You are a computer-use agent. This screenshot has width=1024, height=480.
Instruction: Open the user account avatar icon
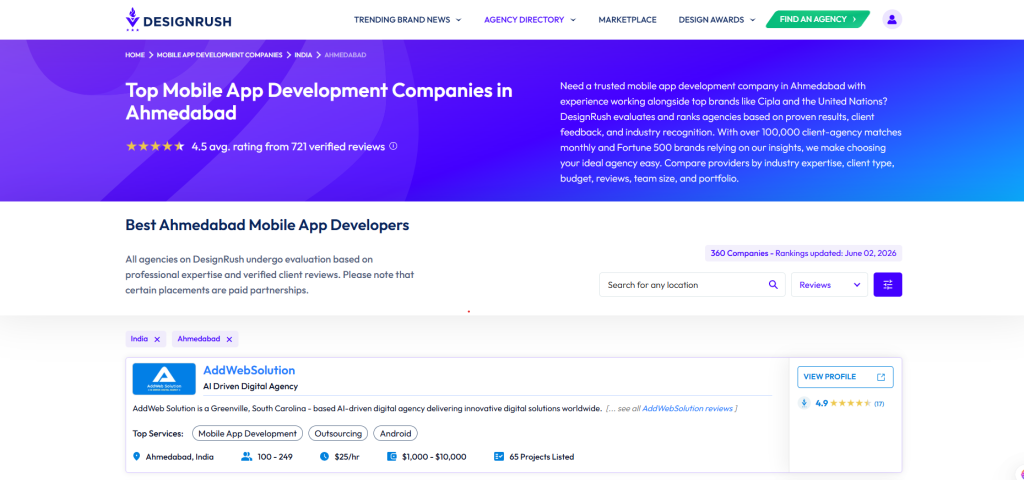892,20
